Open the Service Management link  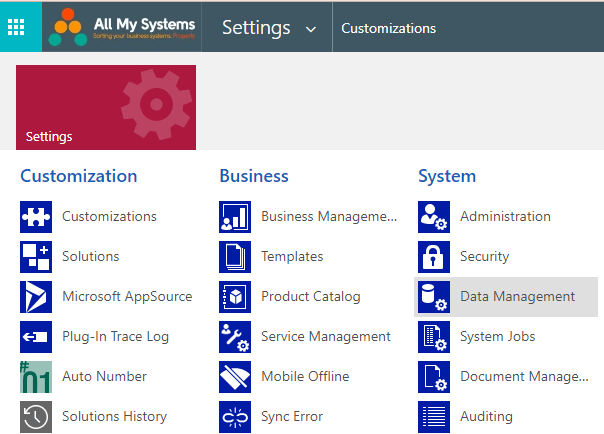(x=326, y=337)
